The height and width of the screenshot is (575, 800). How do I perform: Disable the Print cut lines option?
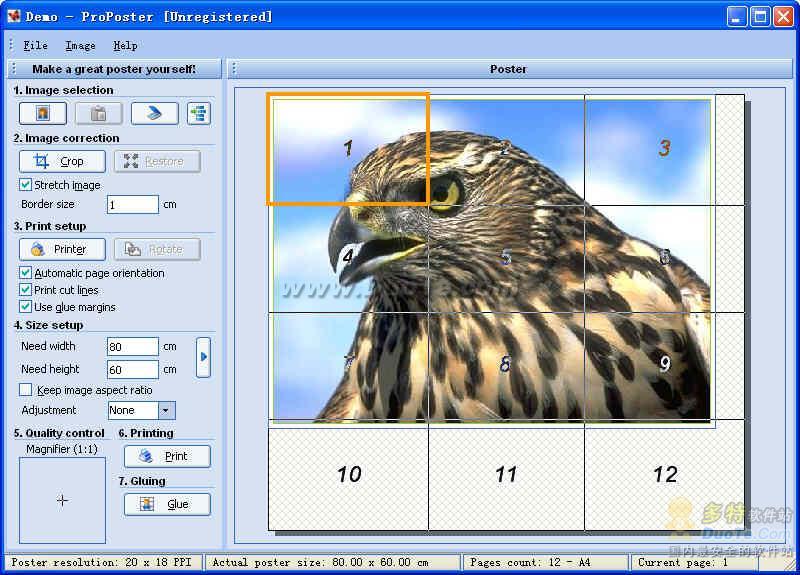click(26, 290)
